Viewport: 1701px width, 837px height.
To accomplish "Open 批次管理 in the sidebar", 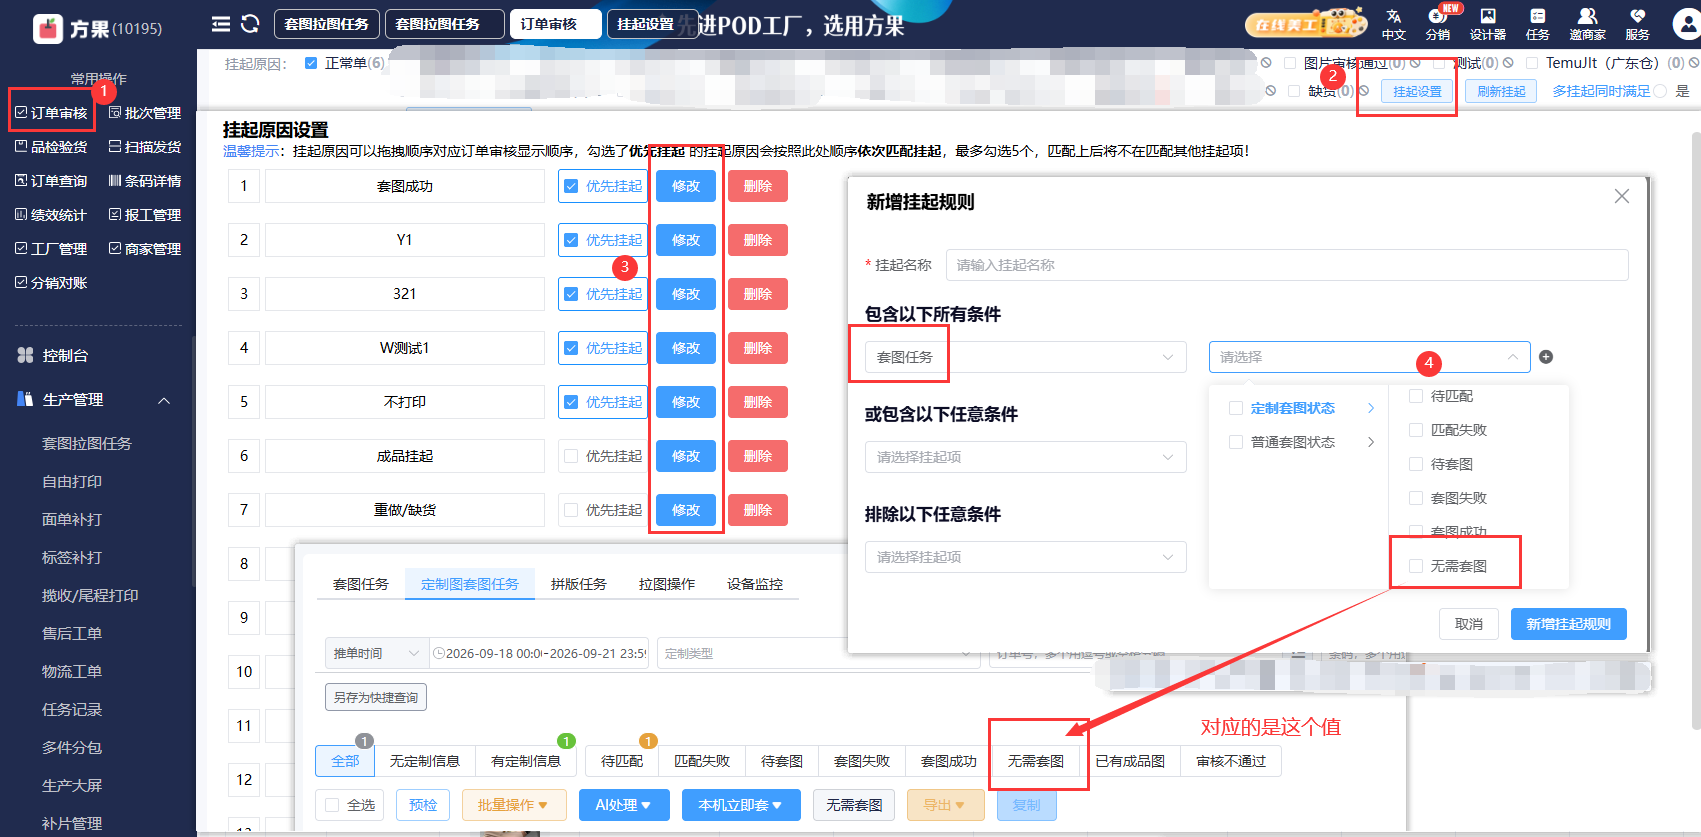I will (145, 113).
